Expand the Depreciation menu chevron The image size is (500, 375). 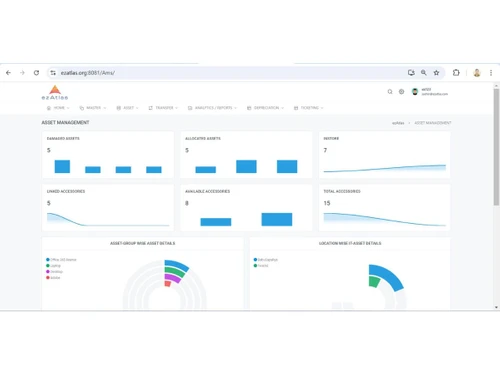tap(283, 108)
